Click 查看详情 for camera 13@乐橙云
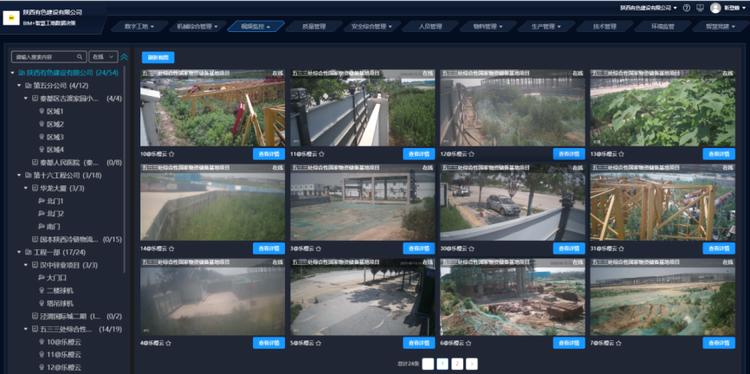The width and height of the screenshot is (750, 374). coord(719,154)
